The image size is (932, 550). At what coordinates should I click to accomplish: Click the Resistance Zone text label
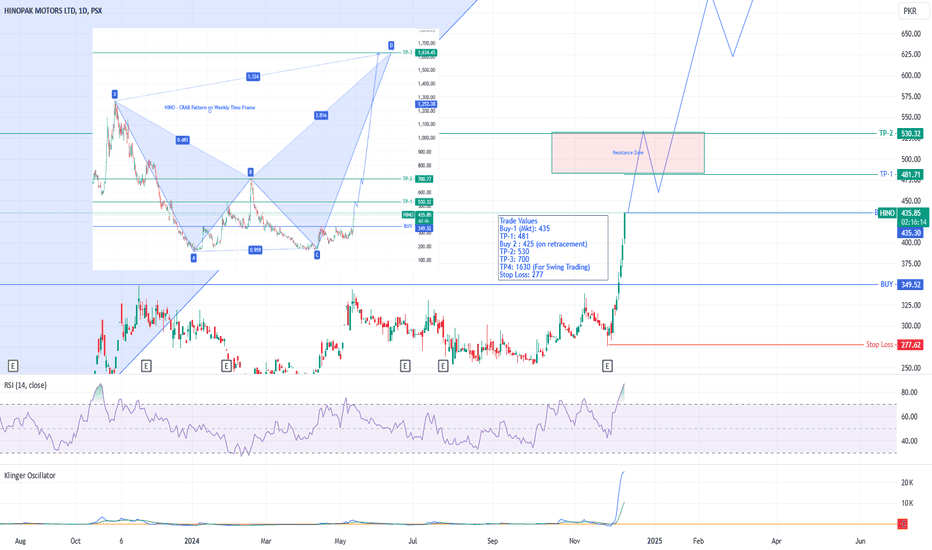click(628, 153)
